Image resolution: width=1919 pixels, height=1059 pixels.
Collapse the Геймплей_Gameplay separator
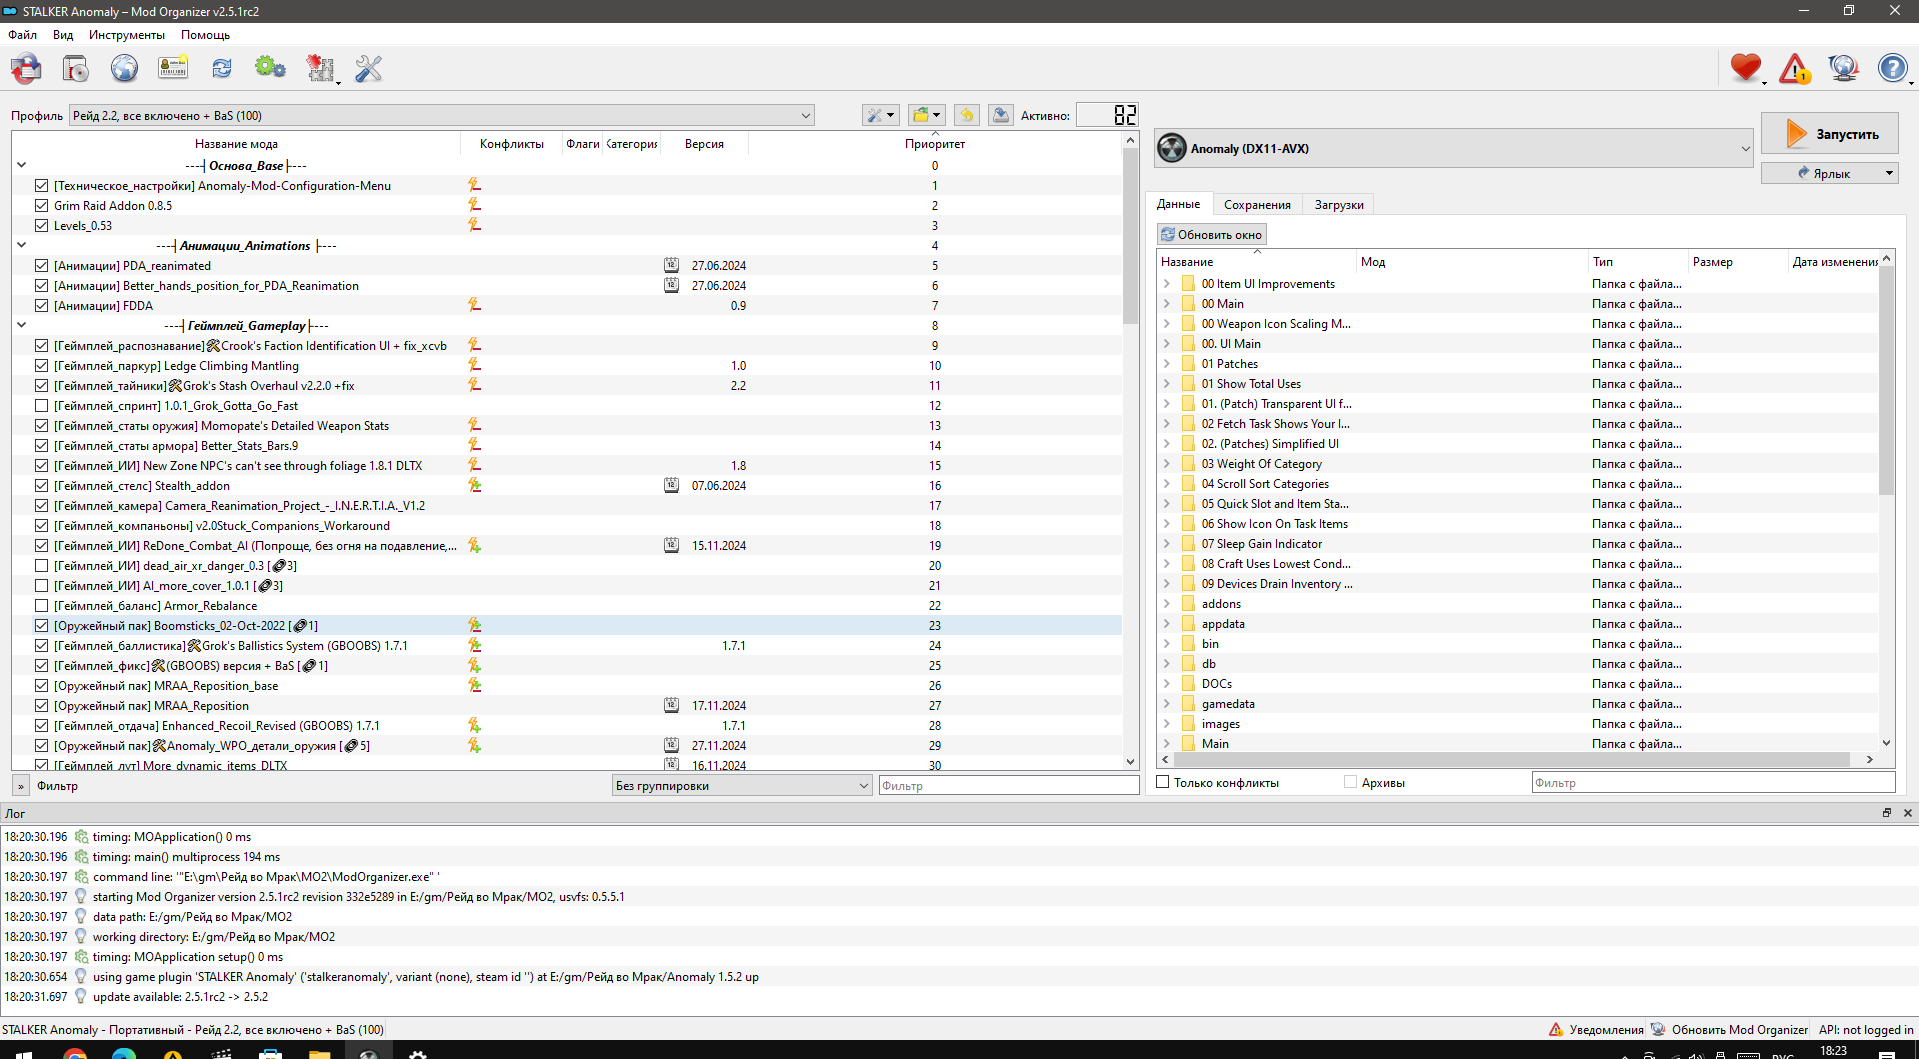click(21, 325)
